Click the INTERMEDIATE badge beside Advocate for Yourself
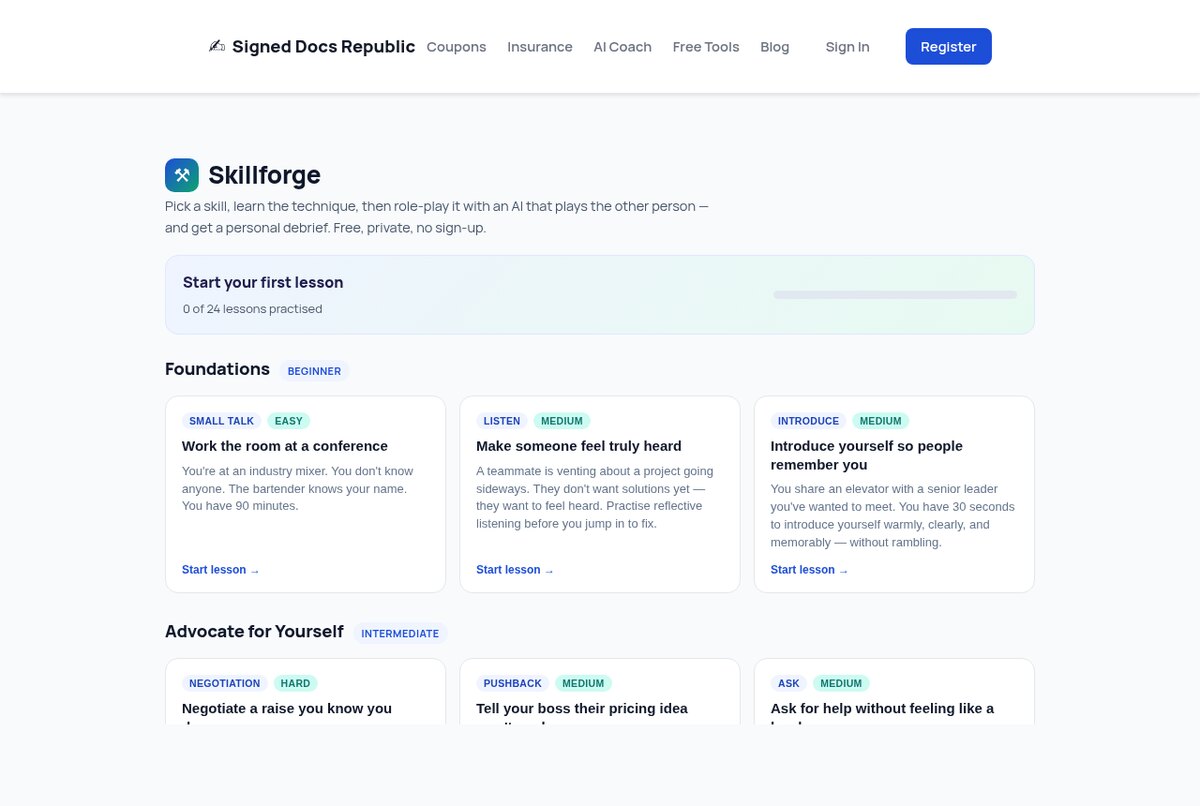 pos(400,633)
